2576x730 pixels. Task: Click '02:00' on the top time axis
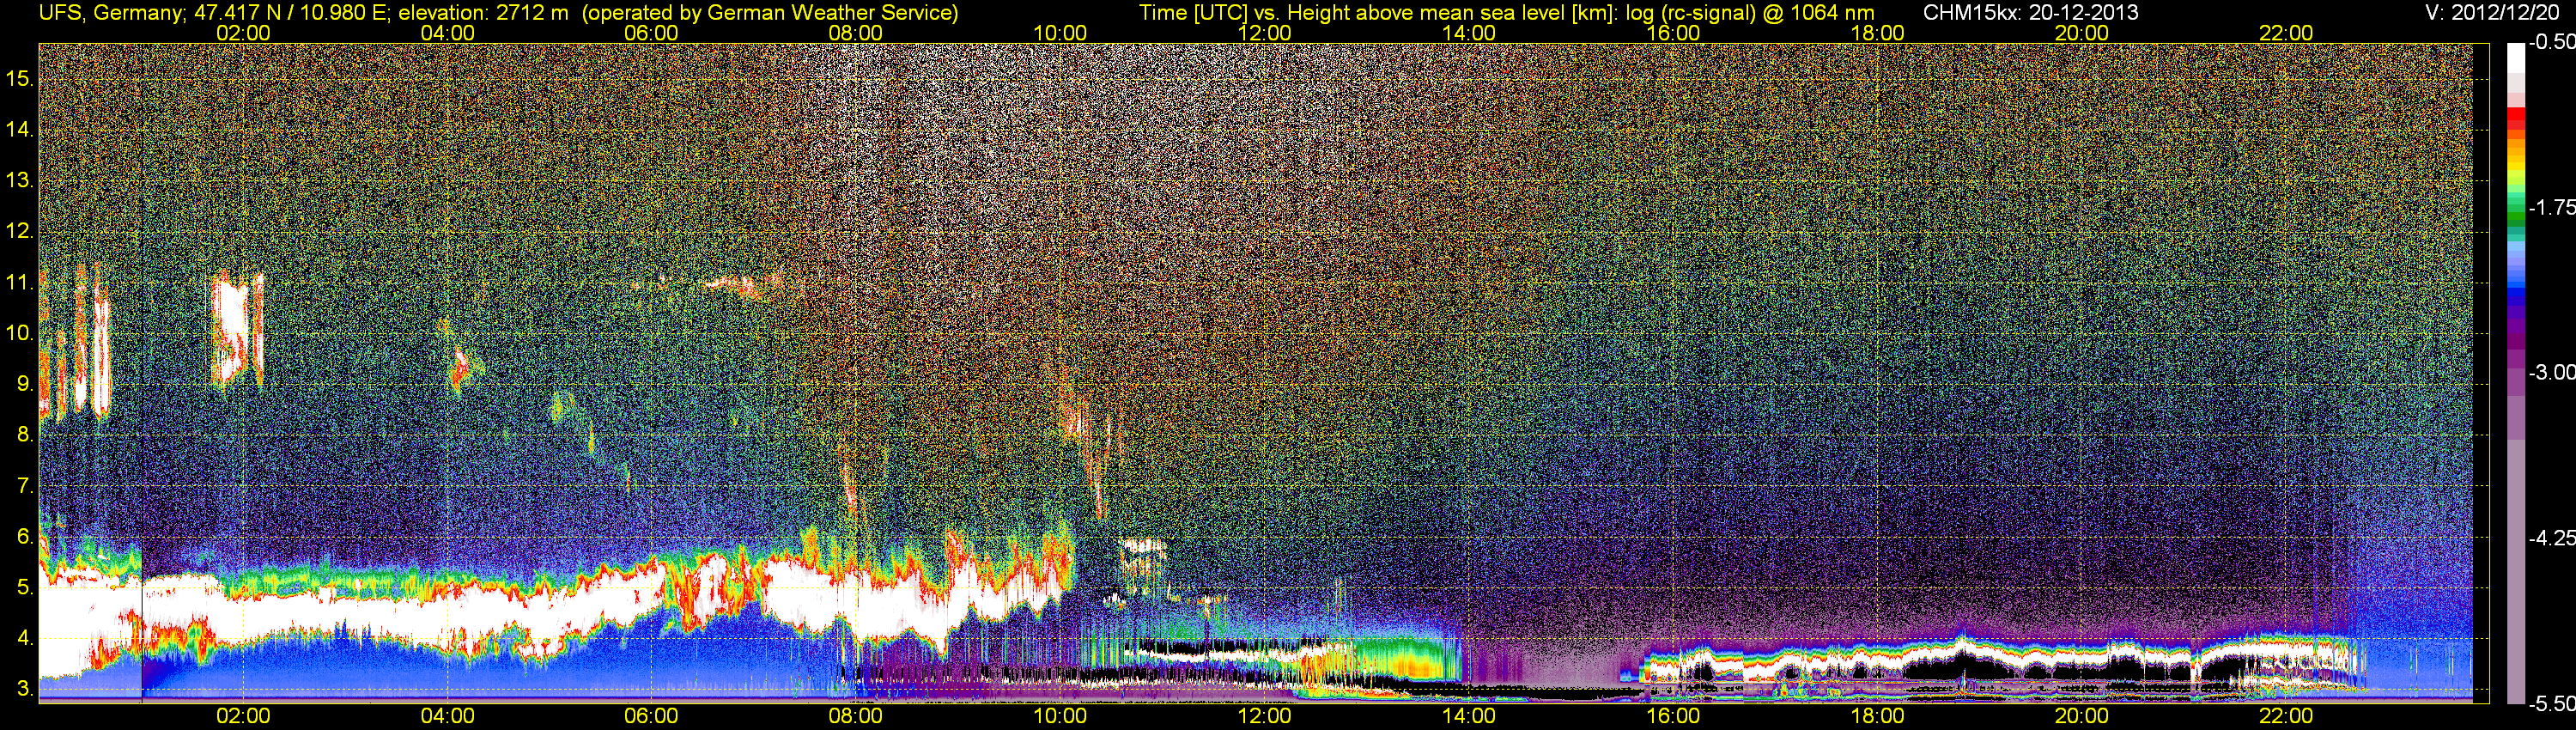coord(243,33)
